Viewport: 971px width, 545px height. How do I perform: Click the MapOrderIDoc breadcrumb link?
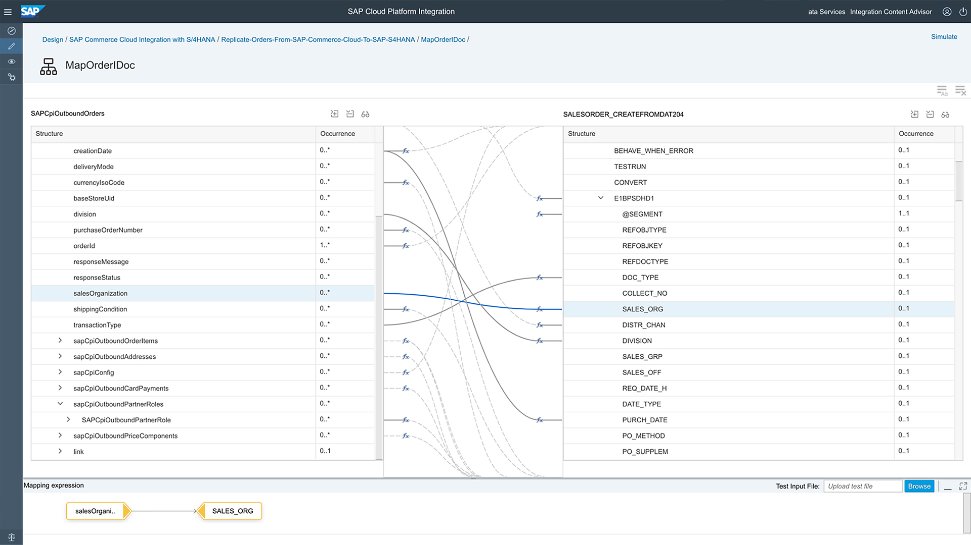(x=443, y=40)
